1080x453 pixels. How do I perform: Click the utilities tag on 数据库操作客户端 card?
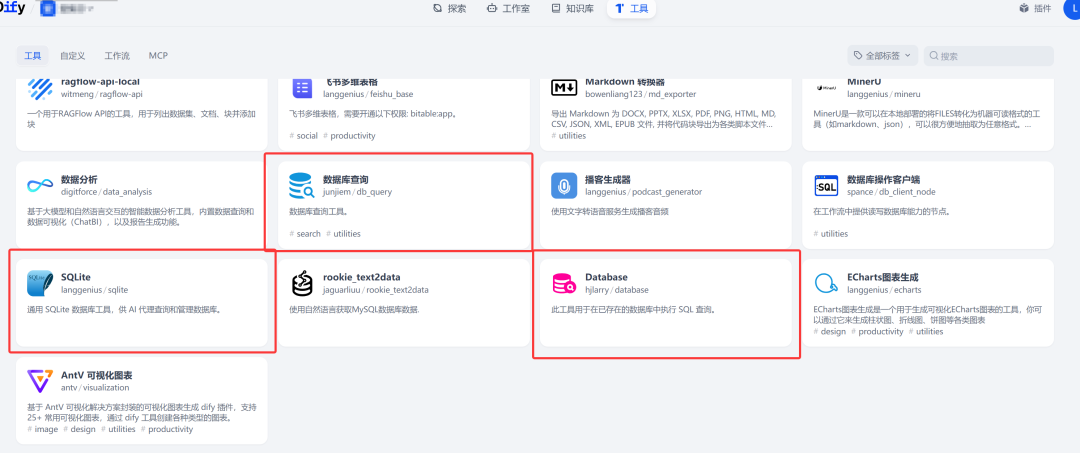pyautogui.click(x=831, y=234)
